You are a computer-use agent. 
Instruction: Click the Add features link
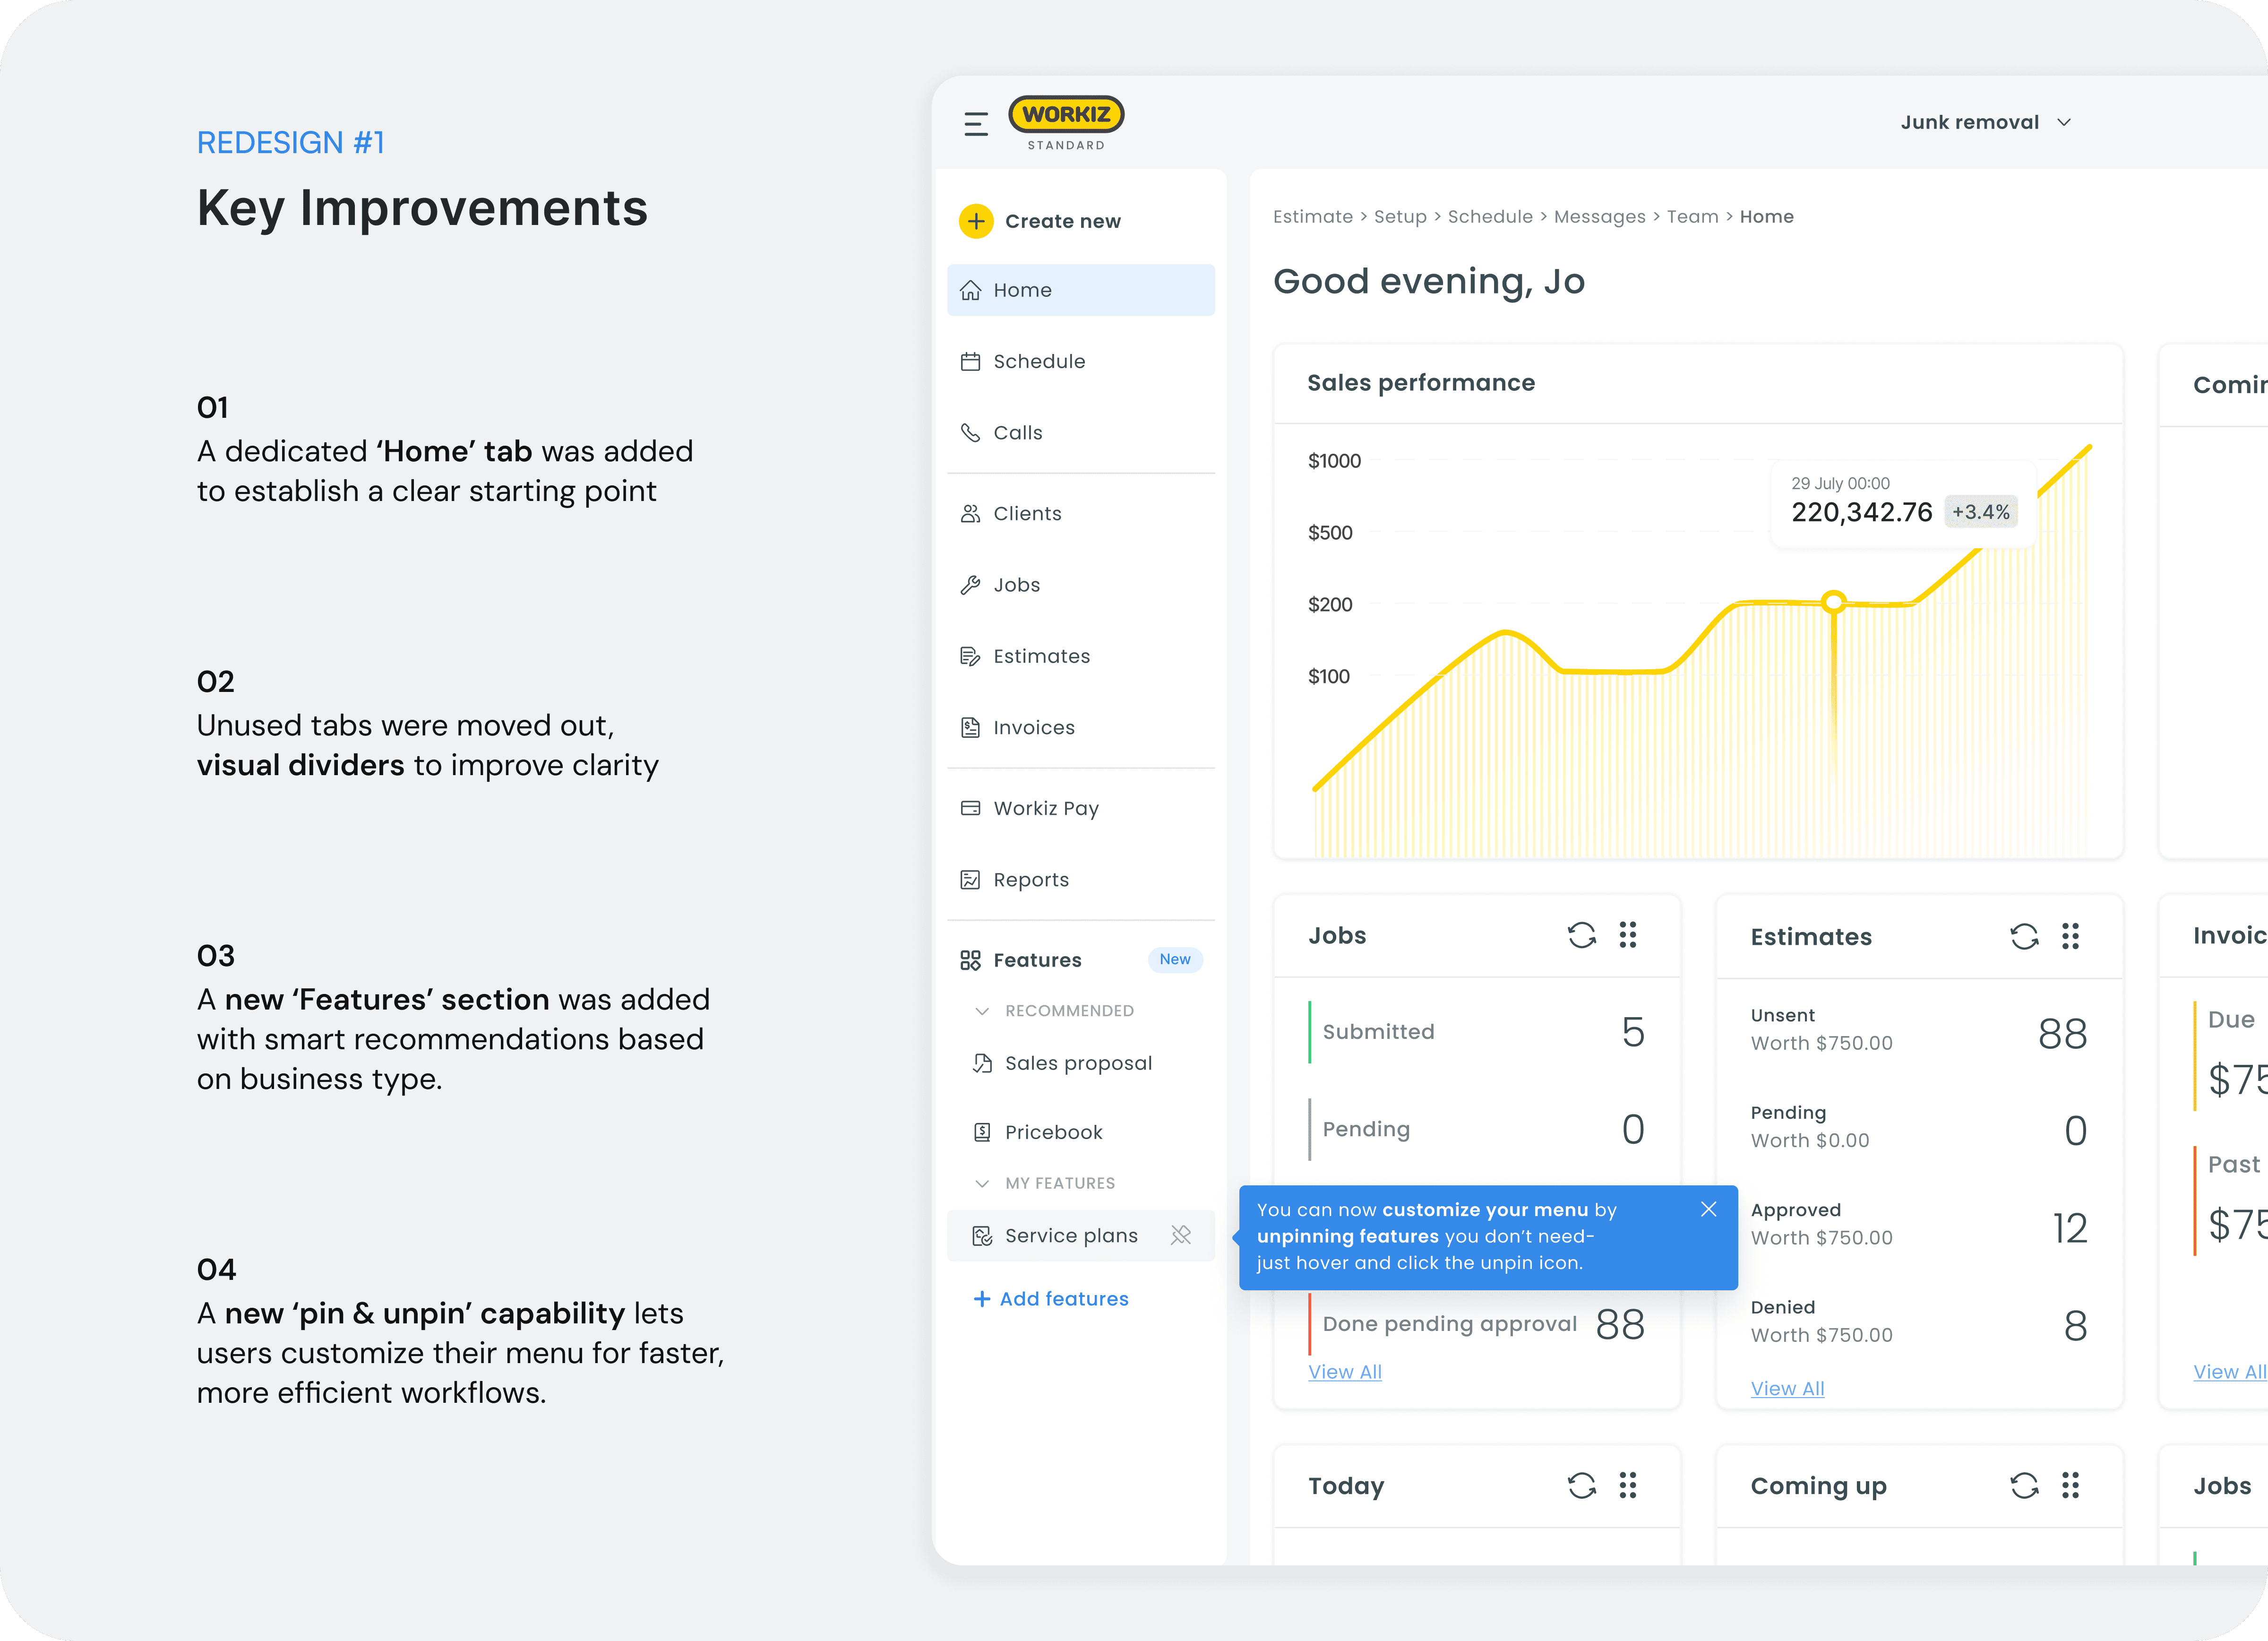(1052, 1298)
